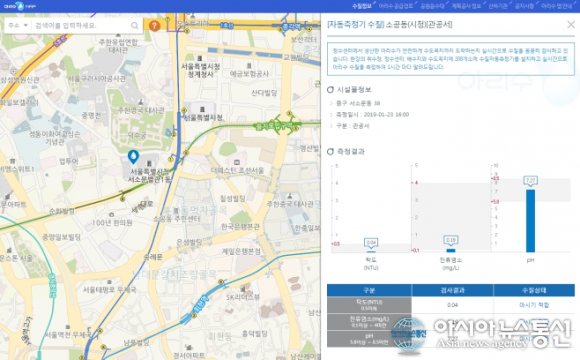Close the water quality measurement panel
The height and width of the screenshot is (360, 580).
(571, 25)
